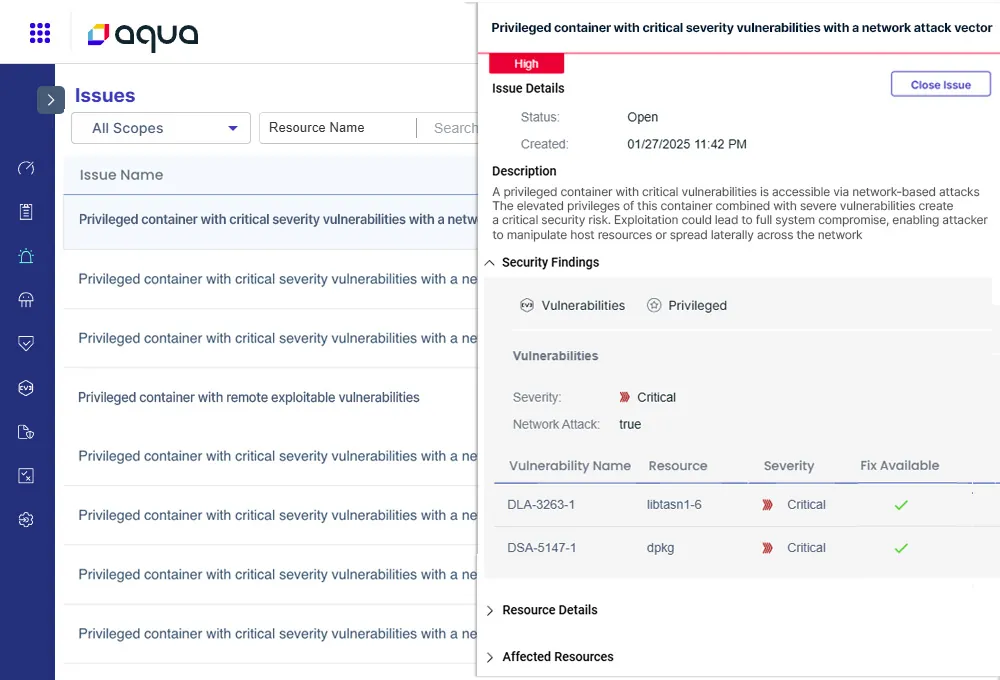Expand the Affected Resources section

click(x=489, y=657)
